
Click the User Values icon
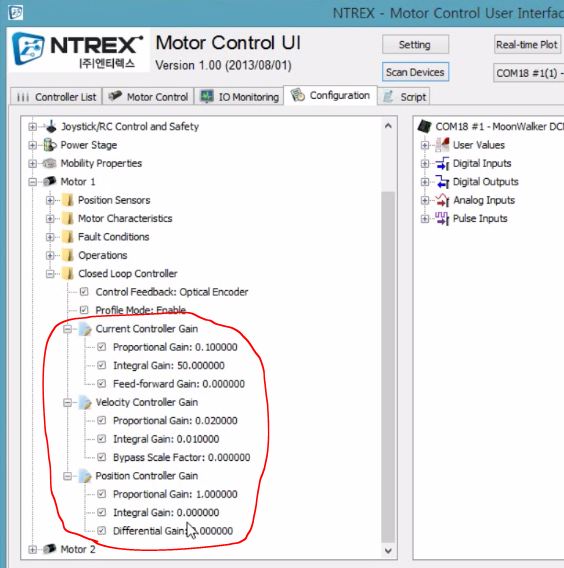pyautogui.click(x=442, y=145)
